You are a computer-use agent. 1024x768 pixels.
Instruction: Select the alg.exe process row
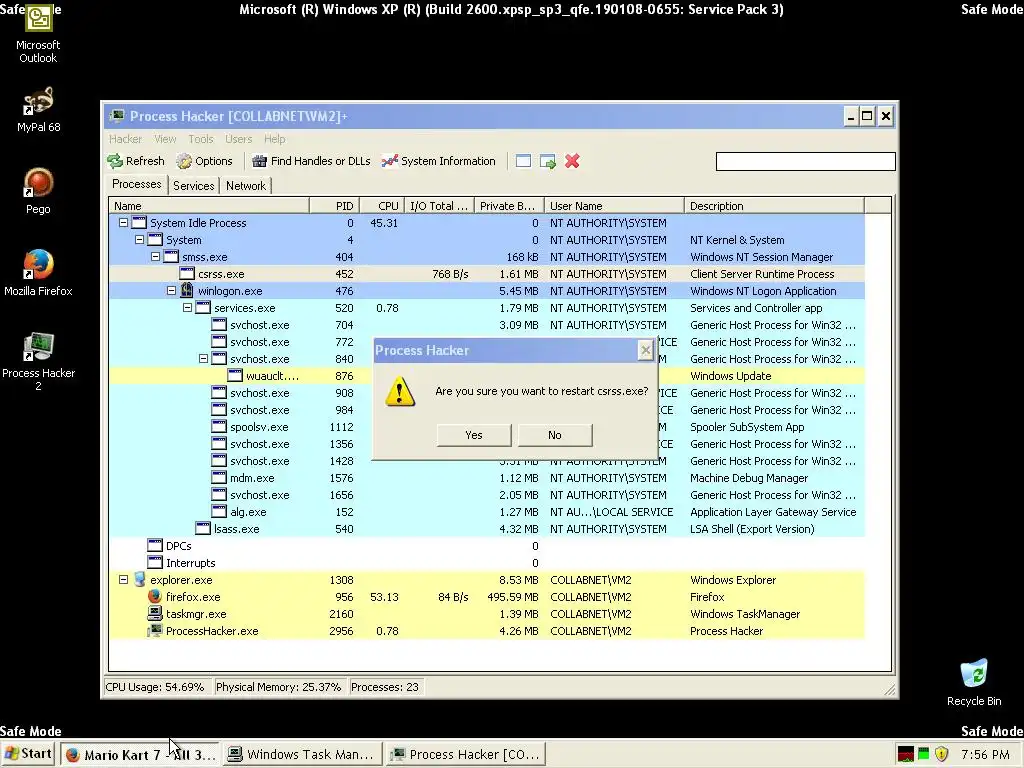tap(487, 512)
